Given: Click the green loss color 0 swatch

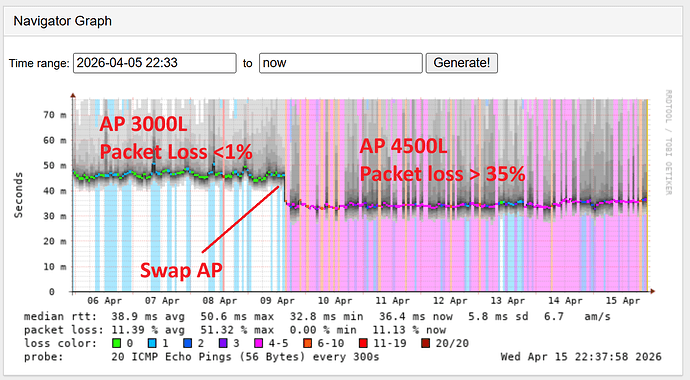Looking at the screenshot, I should tap(117, 343).
